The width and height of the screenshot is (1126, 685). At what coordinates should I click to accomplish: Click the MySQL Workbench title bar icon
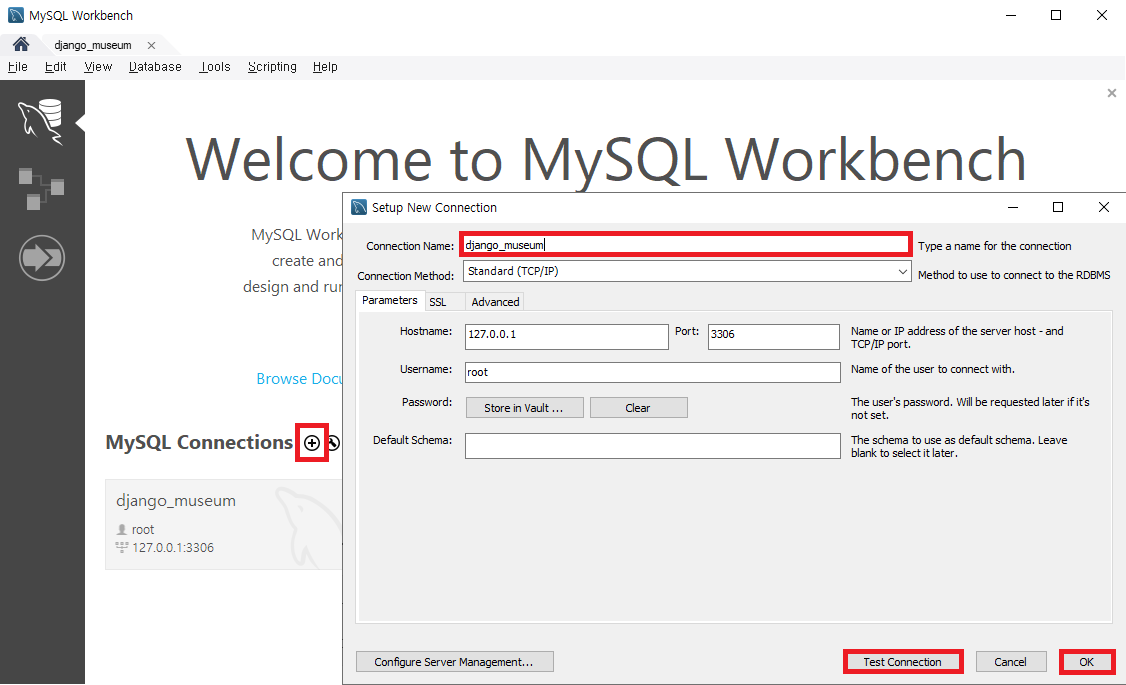click(16, 15)
